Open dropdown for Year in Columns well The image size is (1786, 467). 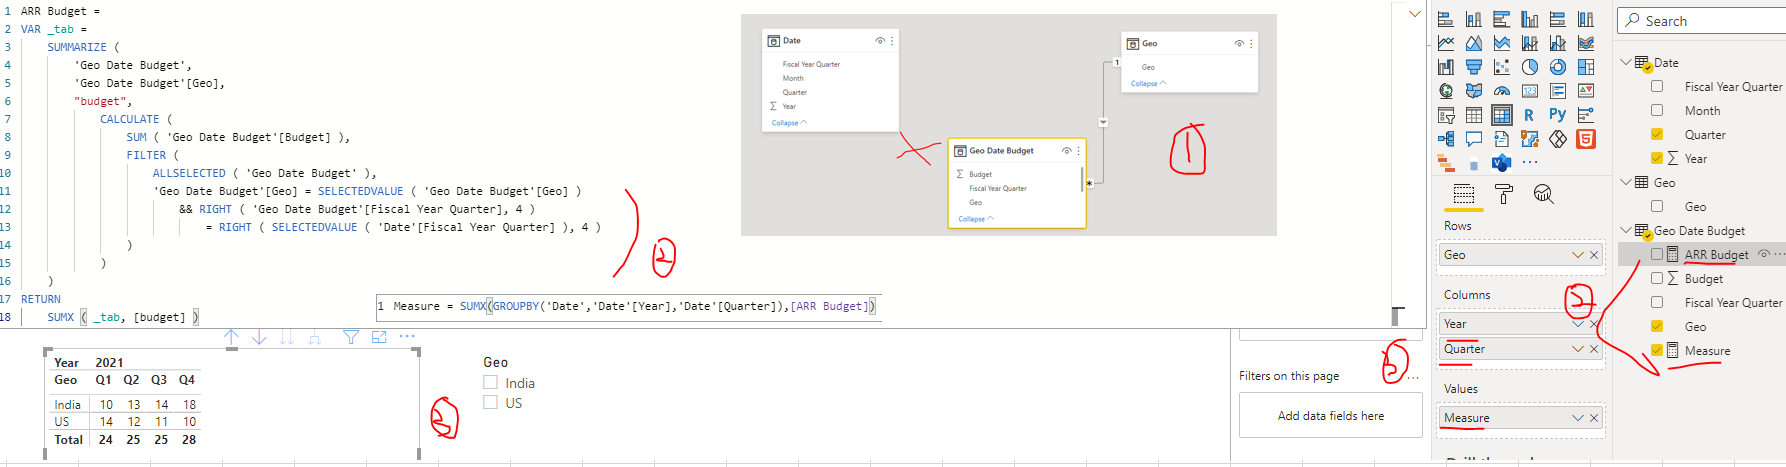[x=1578, y=324]
